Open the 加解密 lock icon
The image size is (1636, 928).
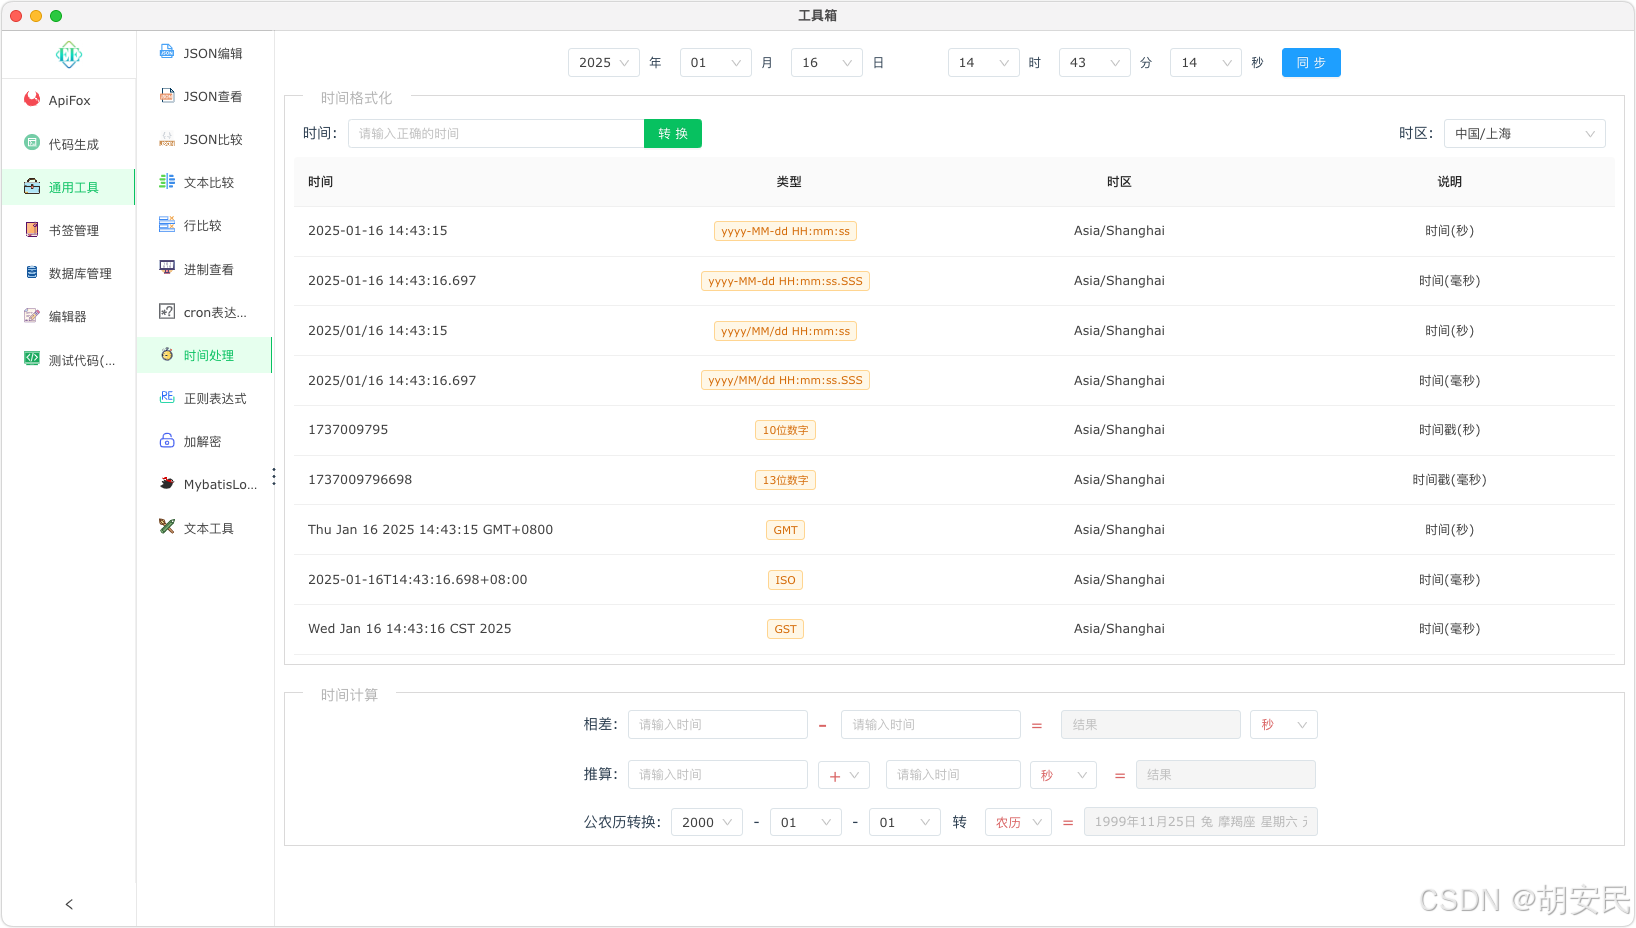167,440
